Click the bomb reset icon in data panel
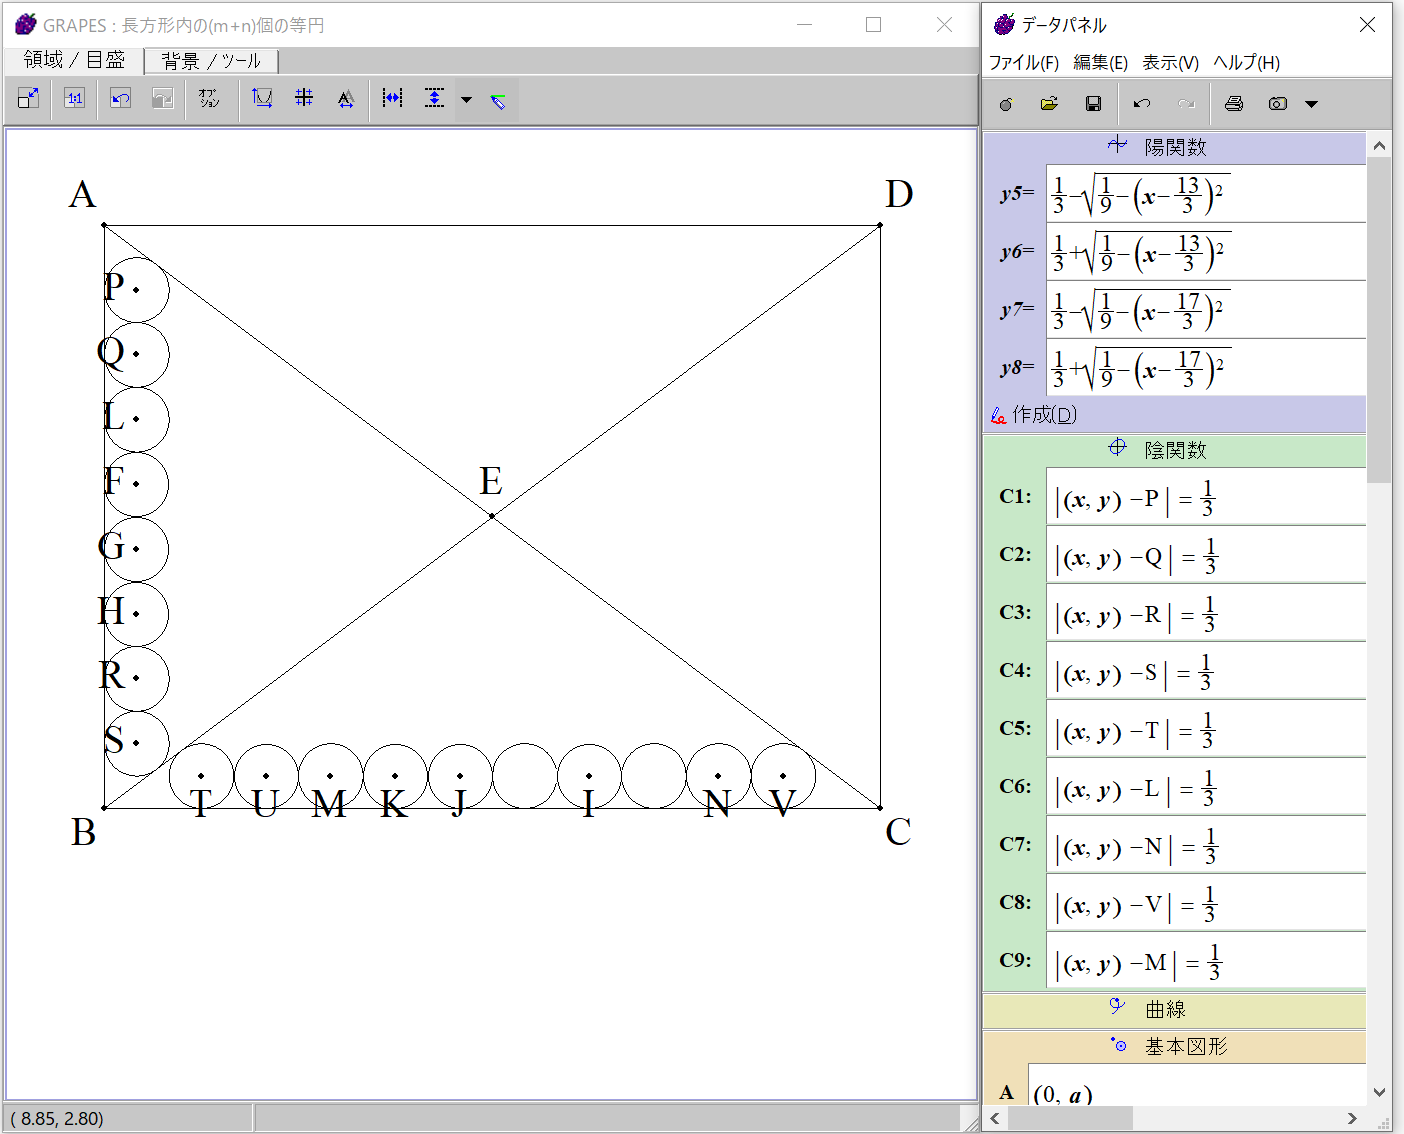 coord(1006,104)
